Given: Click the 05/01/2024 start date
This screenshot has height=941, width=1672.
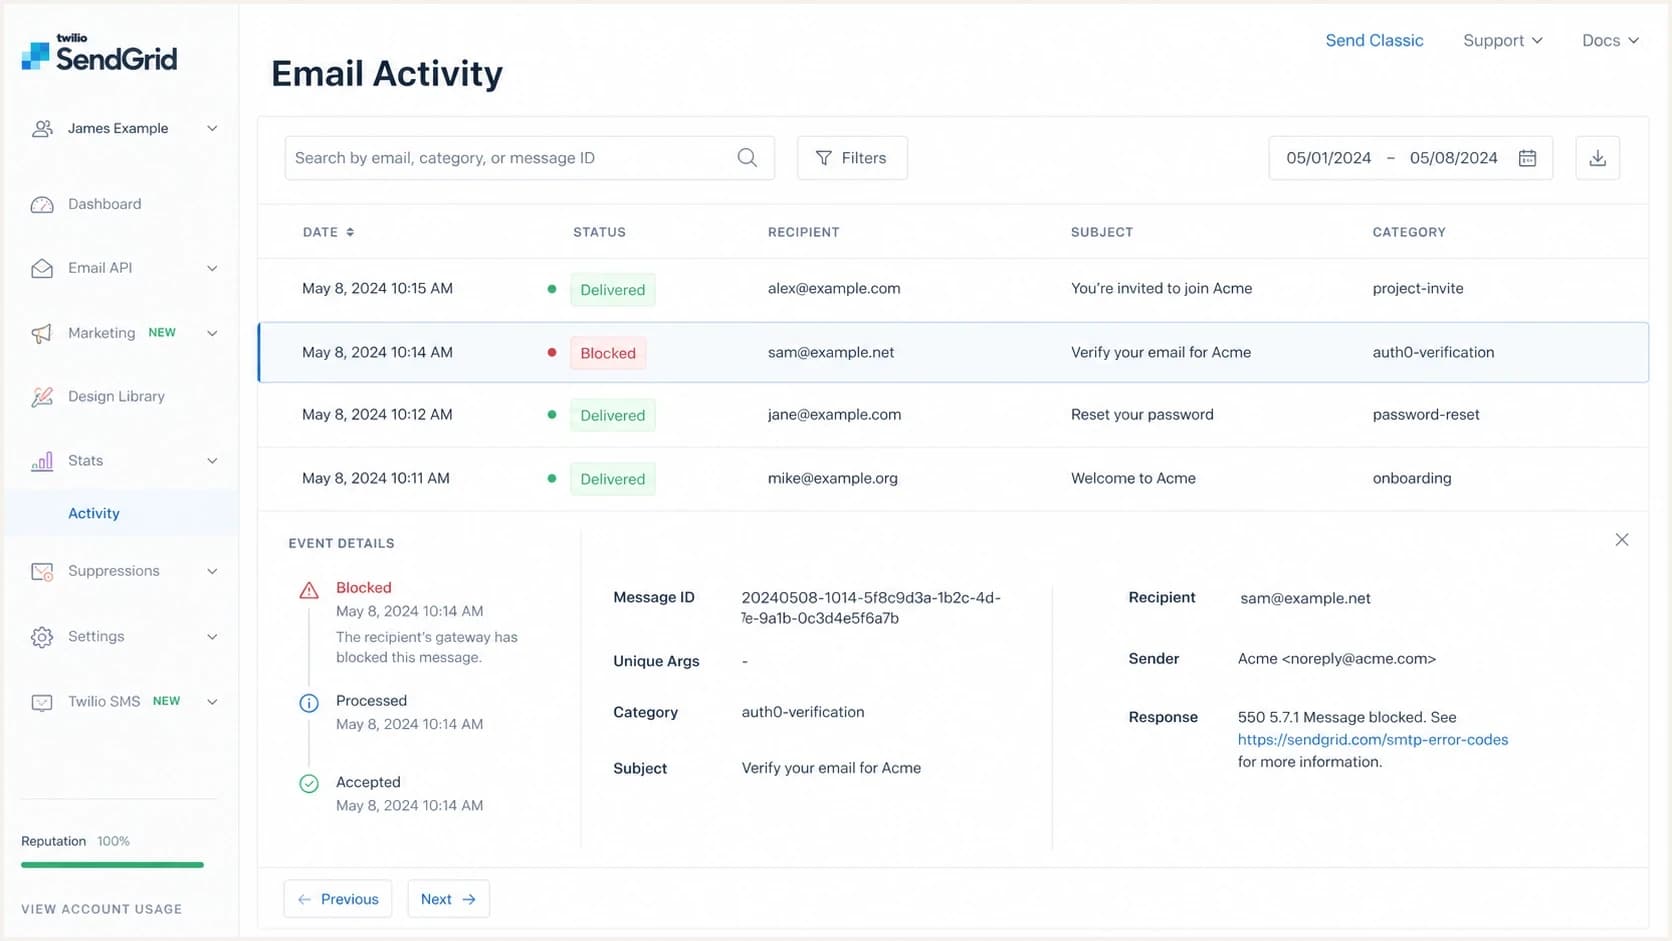Looking at the screenshot, I should [1328, 158].
